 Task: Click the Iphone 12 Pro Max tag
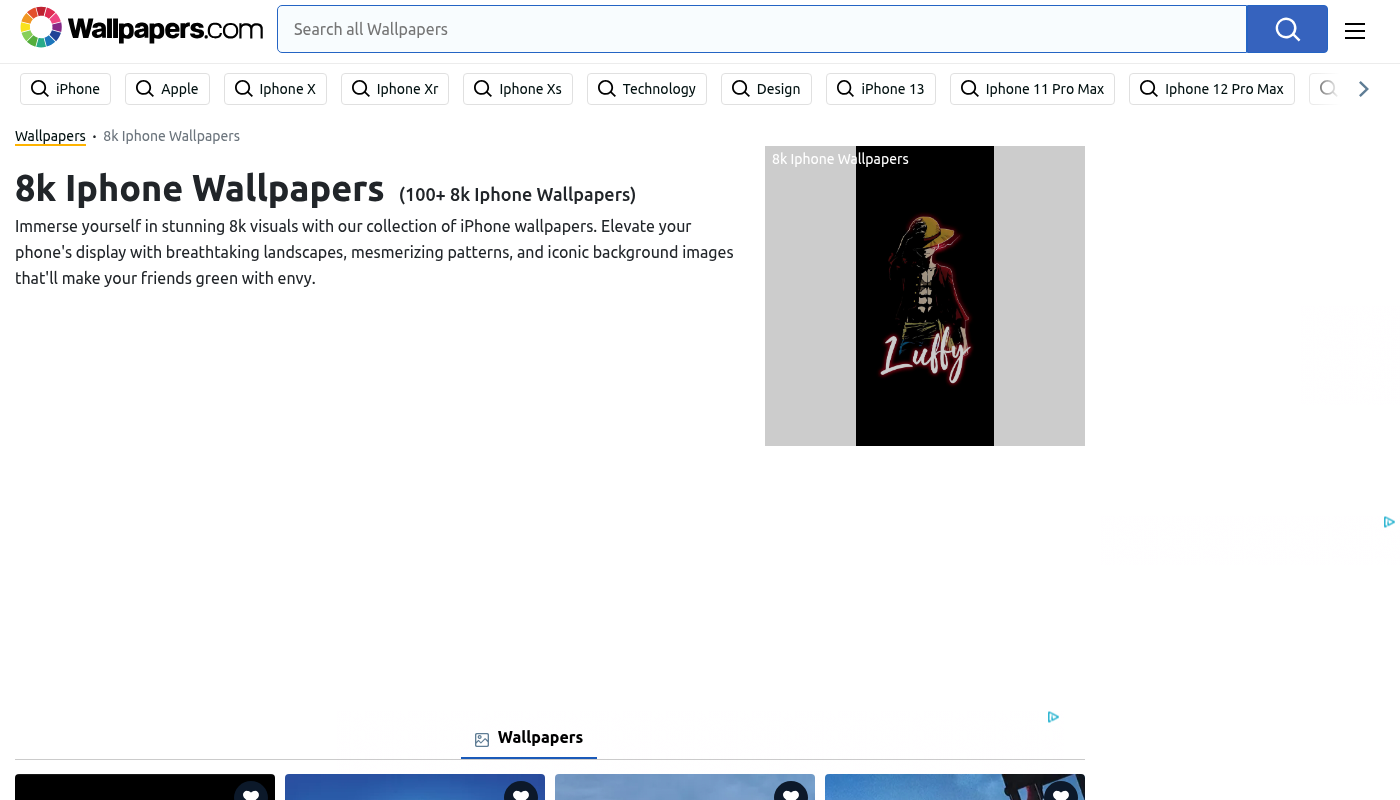coord(1211,89)
